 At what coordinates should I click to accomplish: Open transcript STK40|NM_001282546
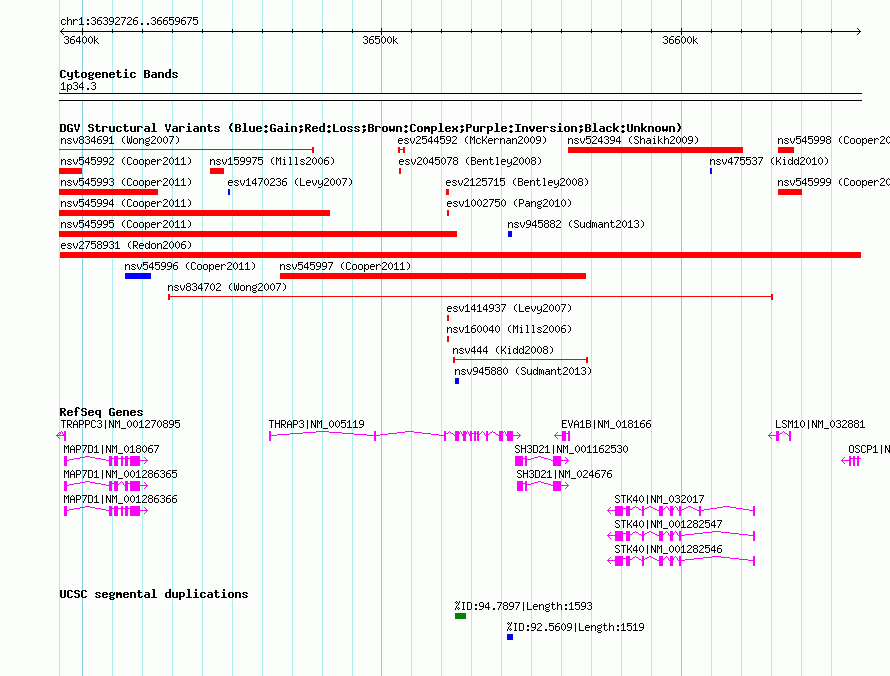[x=668, y=549]
